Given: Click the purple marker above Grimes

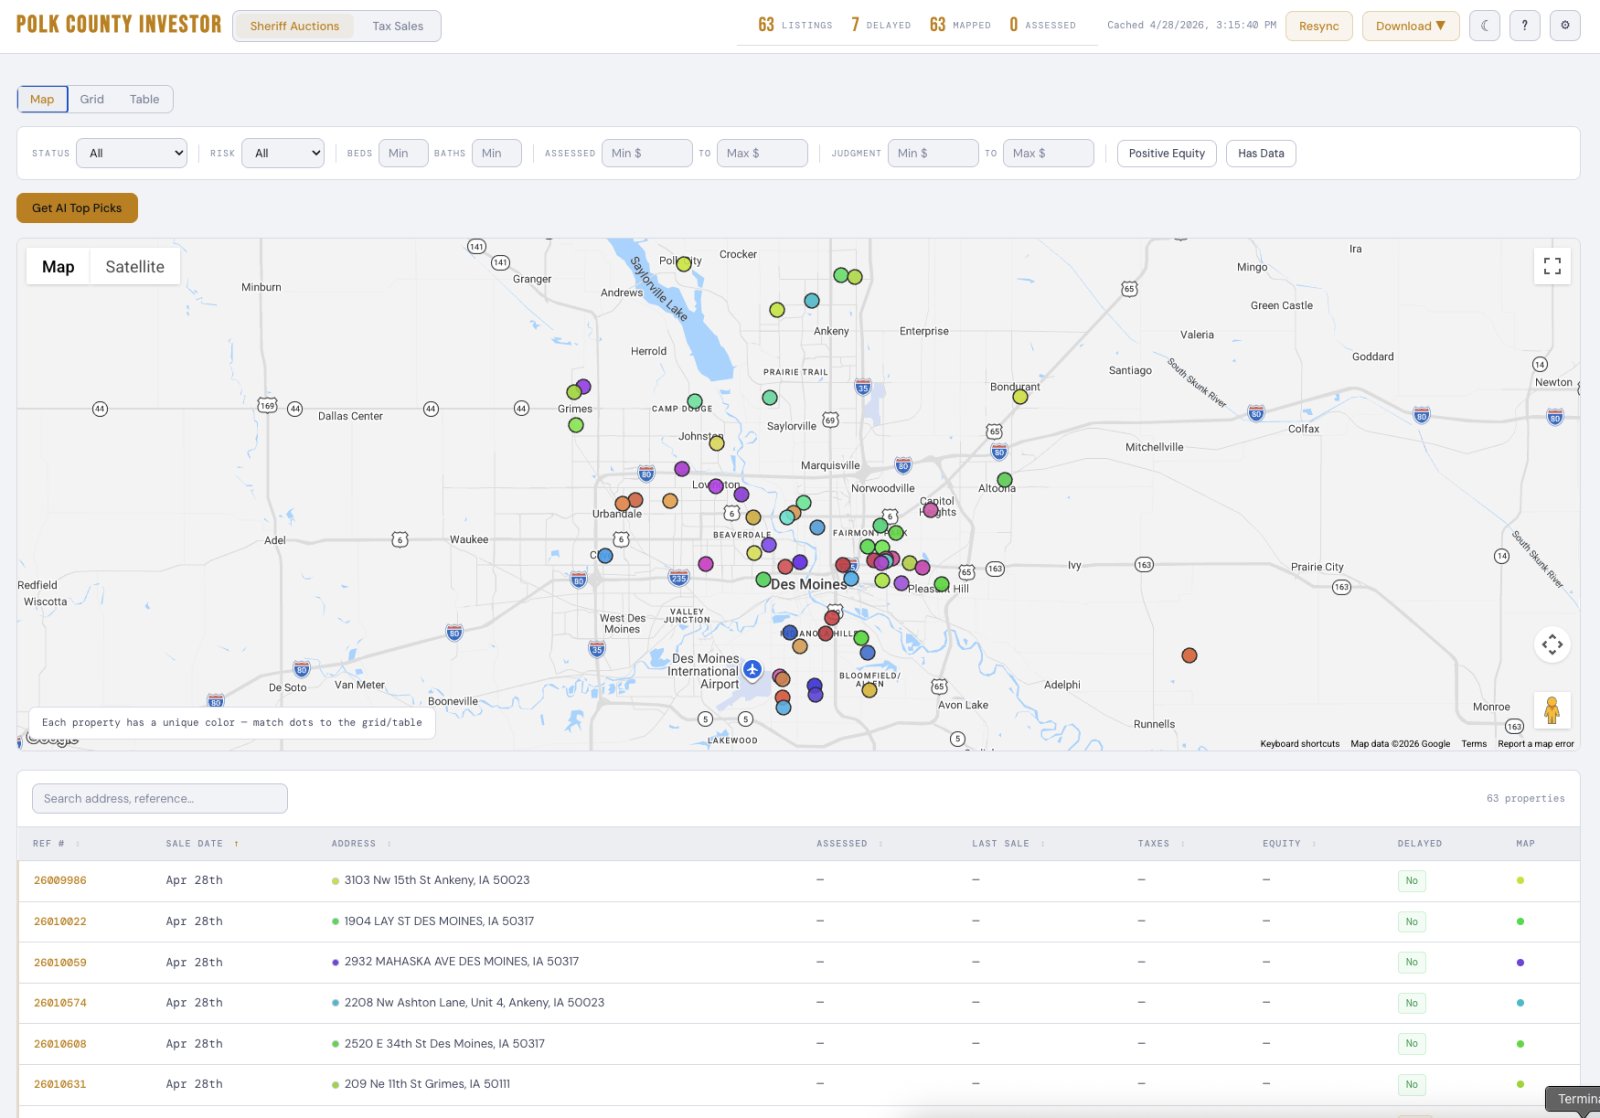Looking at the screenshot, I should [x=584, y=386].
